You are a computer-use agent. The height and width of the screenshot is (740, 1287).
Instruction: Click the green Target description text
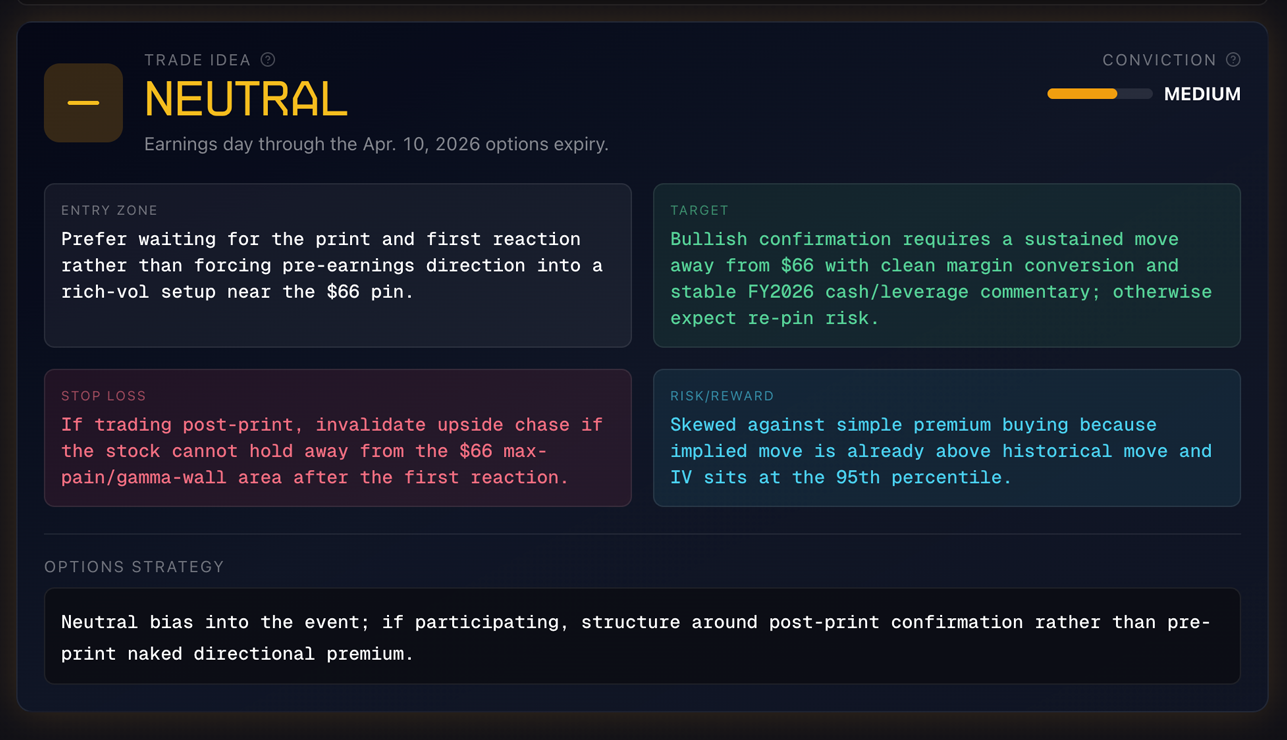pos(940,279)
